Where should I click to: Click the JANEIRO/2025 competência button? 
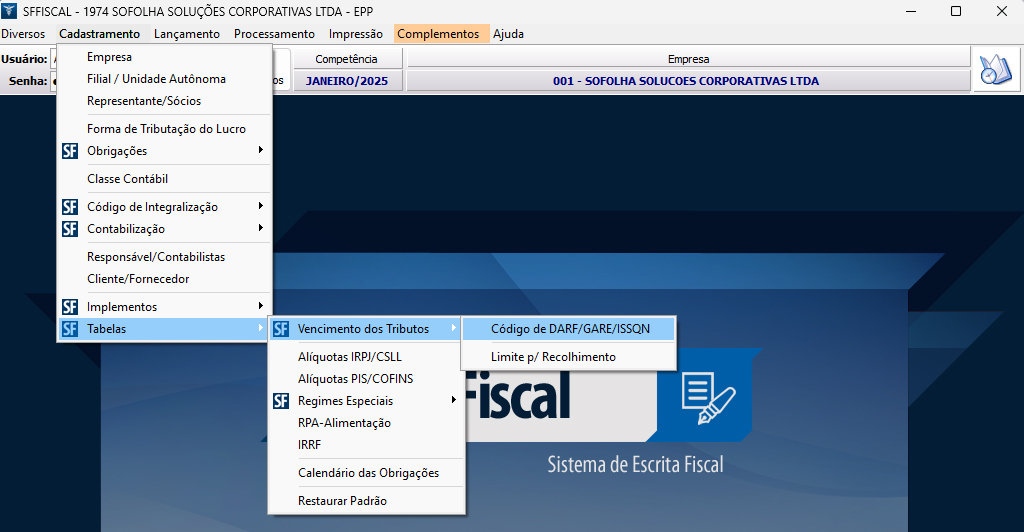click(x=347, y=81)
